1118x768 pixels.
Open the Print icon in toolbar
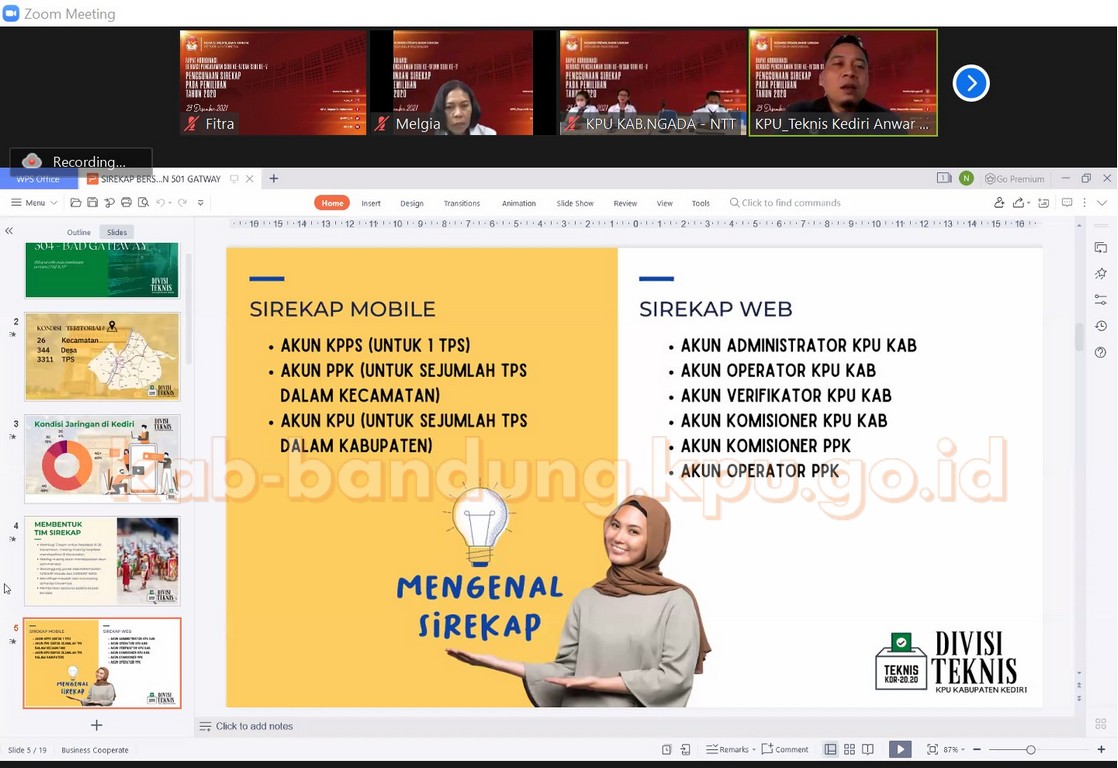125,203
